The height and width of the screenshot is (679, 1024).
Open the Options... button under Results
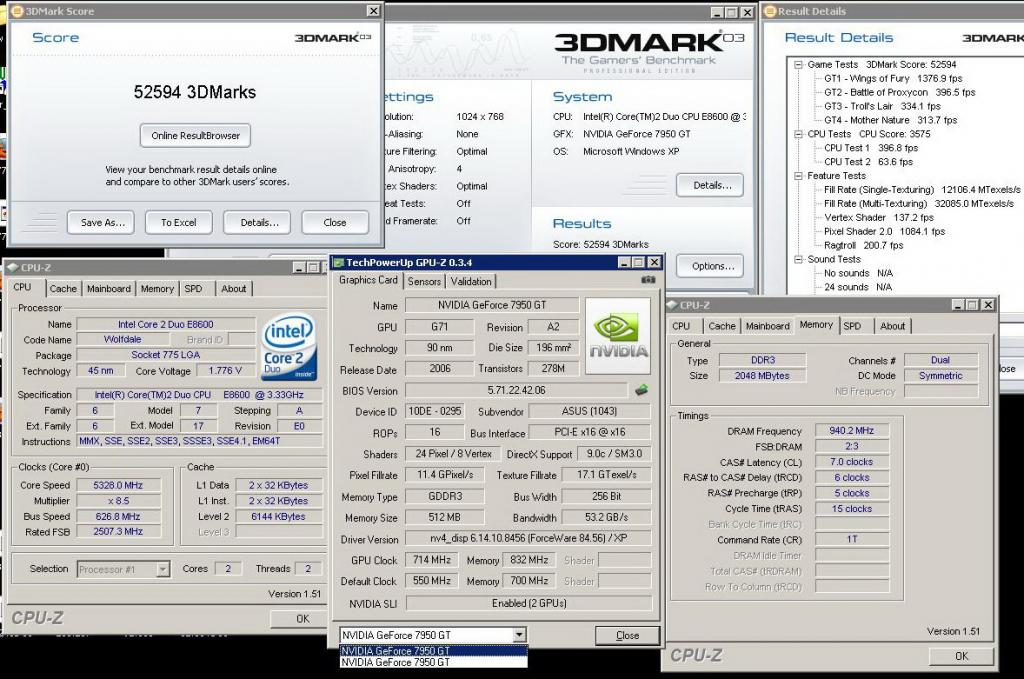click(x=712, y=266)
